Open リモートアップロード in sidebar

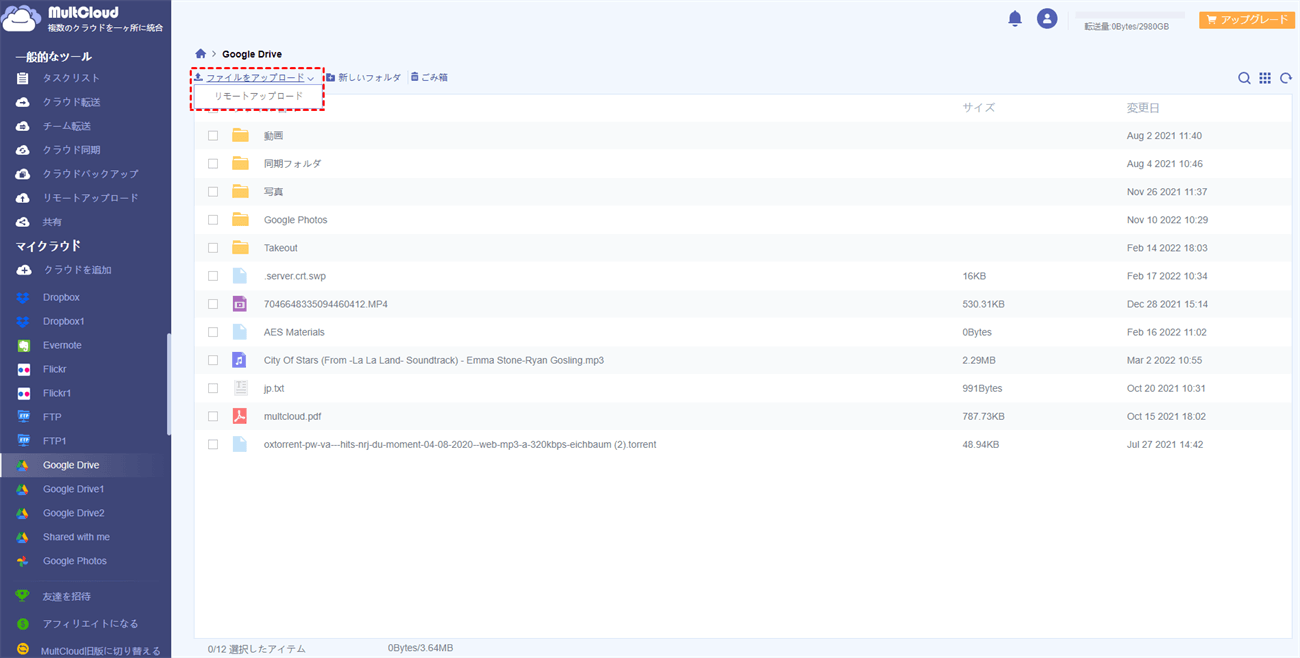point(90,198)
